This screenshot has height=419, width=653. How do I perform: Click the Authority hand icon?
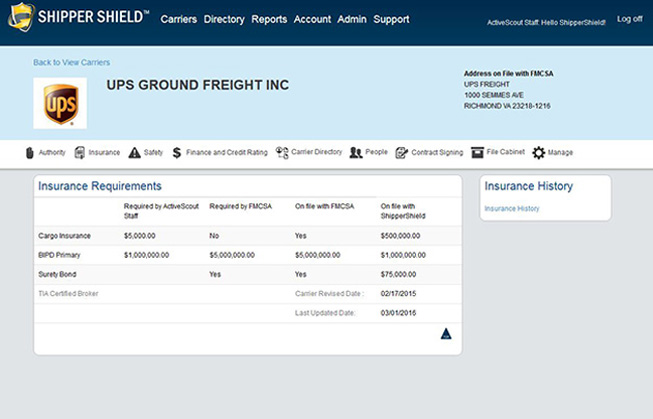coord(29,153)
